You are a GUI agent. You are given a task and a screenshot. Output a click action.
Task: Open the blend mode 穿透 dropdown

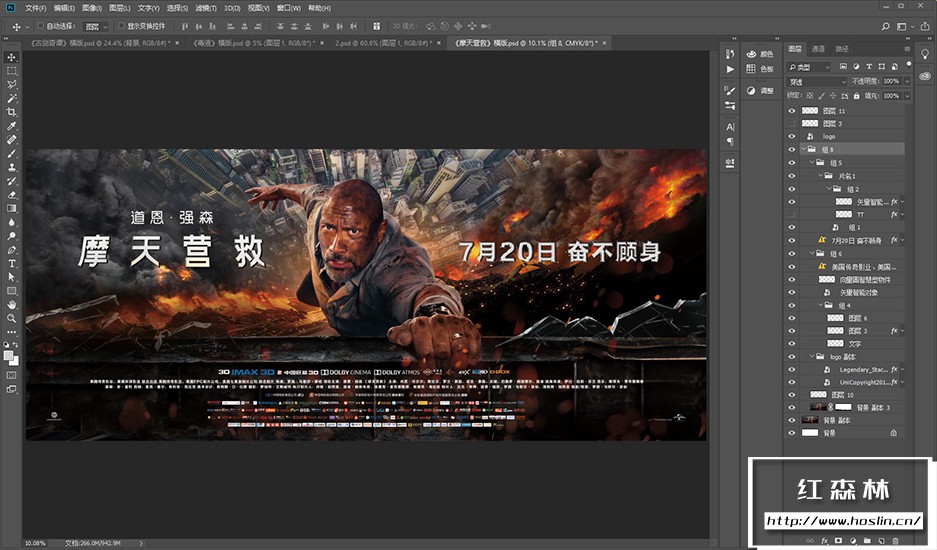pyautogui.click(x=817, y=81)
